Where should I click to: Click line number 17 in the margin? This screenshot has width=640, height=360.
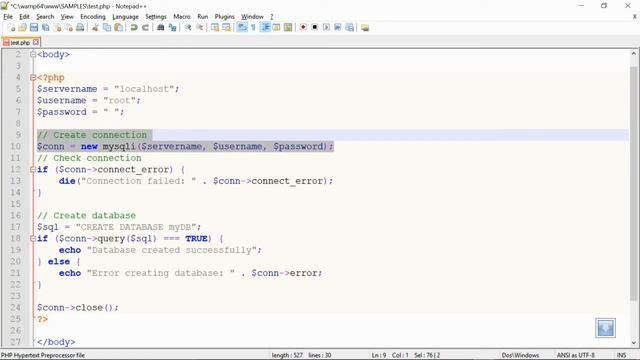[x=16, y=227]
